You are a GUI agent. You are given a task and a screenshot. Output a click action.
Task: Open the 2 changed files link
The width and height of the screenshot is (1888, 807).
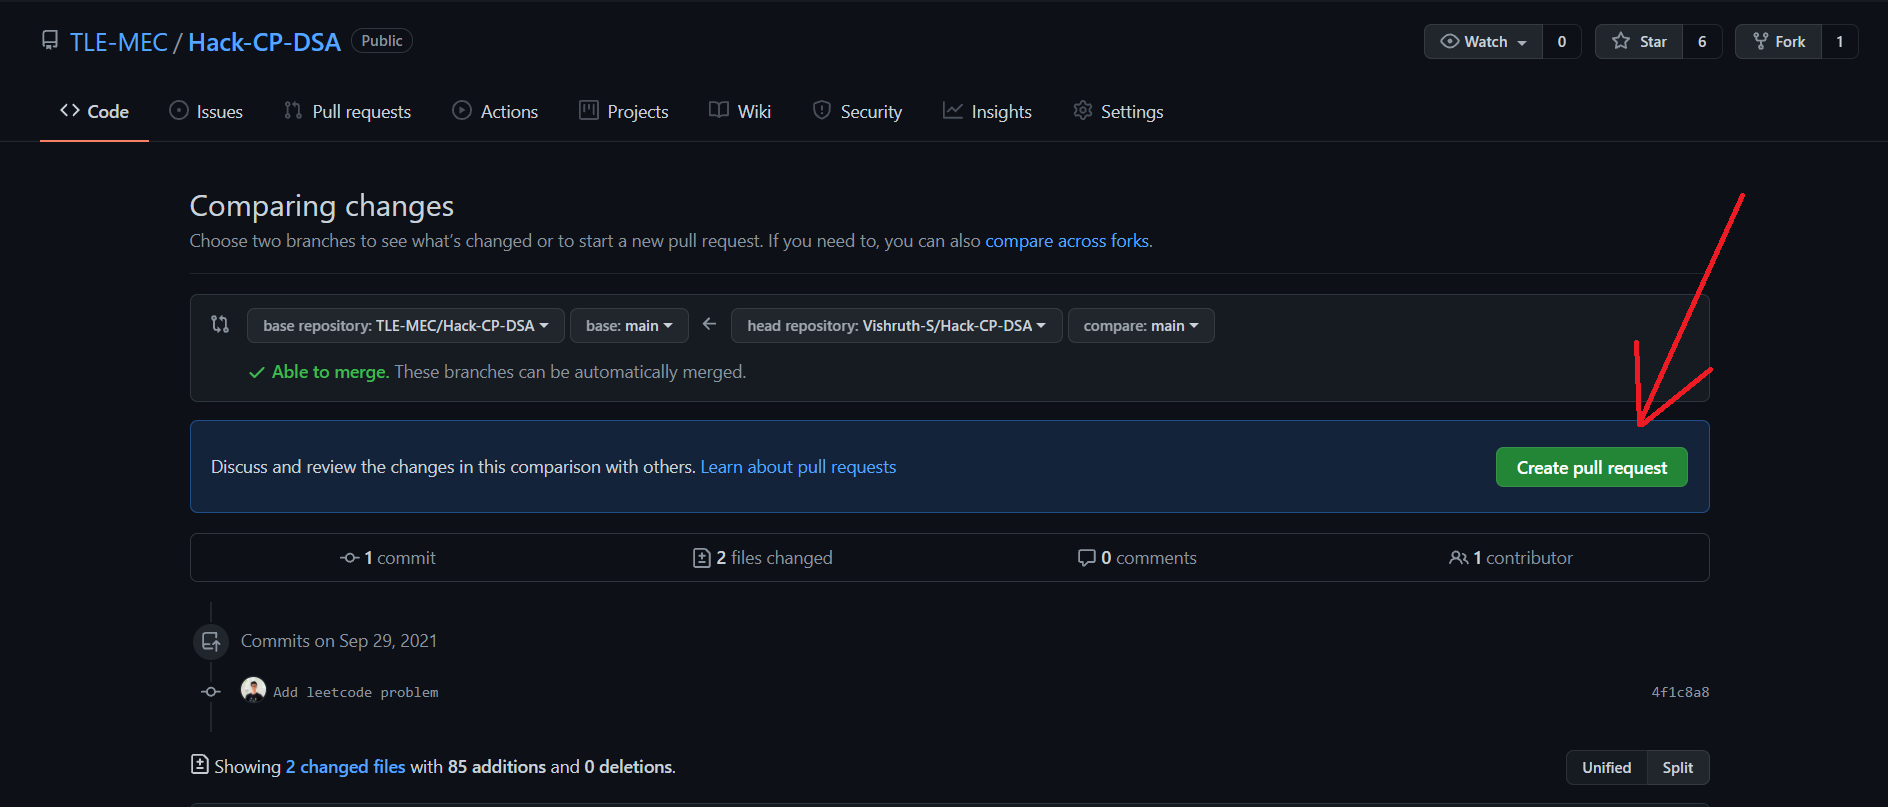(x=346, y=767)
